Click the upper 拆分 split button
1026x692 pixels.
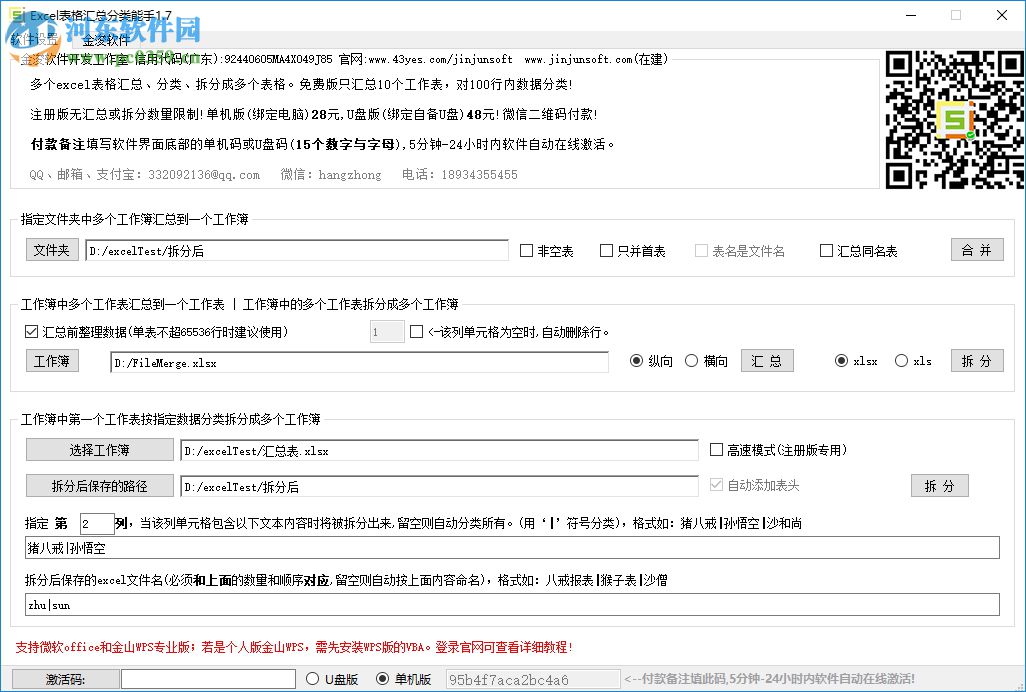[x=977, y=361]
